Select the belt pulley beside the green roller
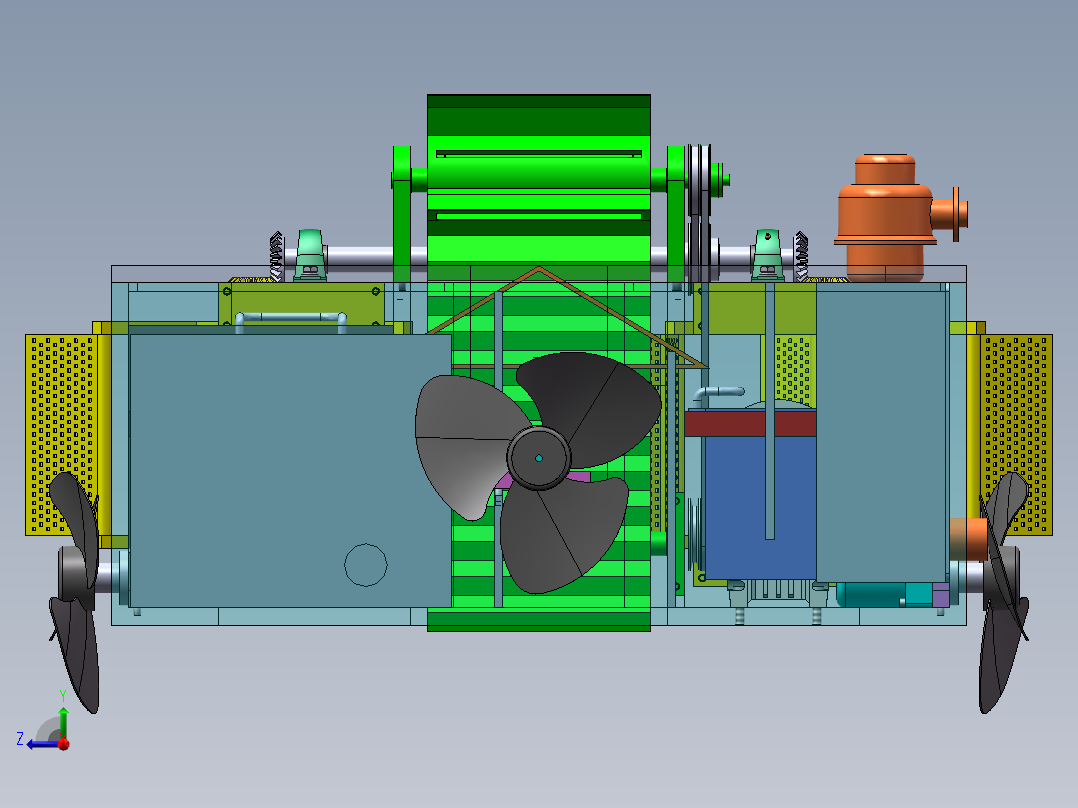The width and height of the screenshot is (1078, 808). tap(700, 180)
